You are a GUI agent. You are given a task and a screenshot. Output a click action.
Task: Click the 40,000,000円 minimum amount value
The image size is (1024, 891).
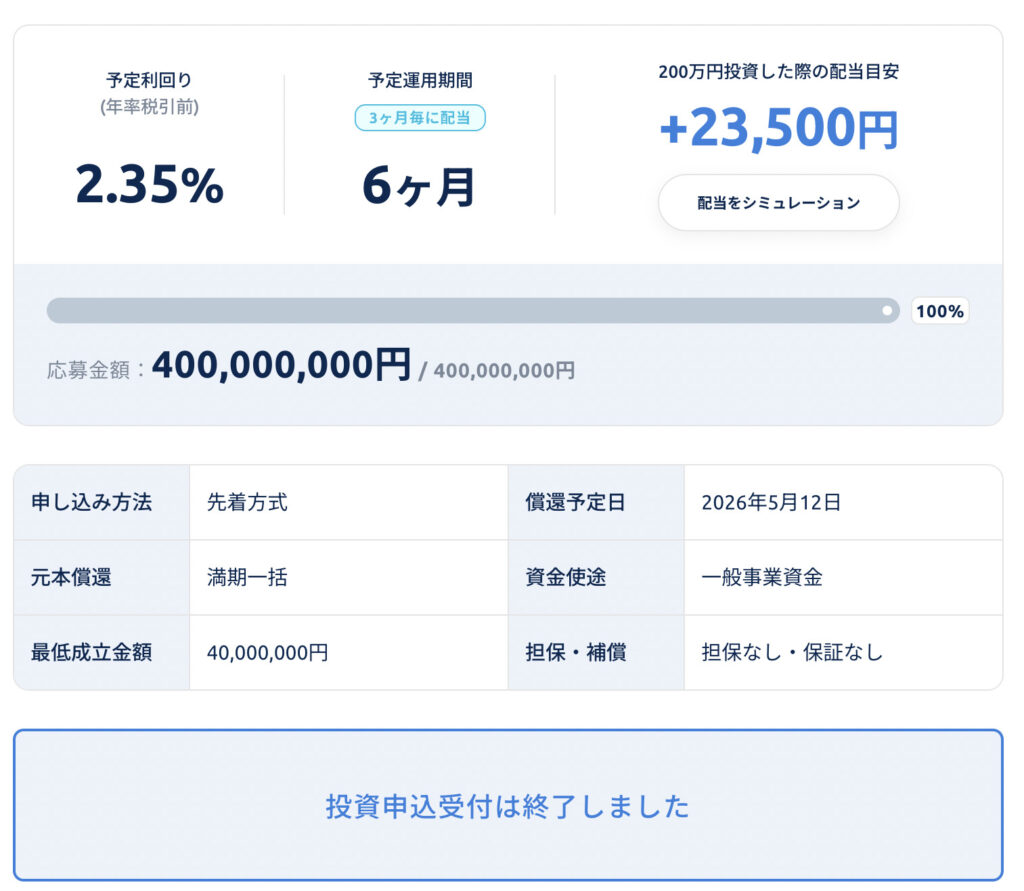(x=267, y=653)
